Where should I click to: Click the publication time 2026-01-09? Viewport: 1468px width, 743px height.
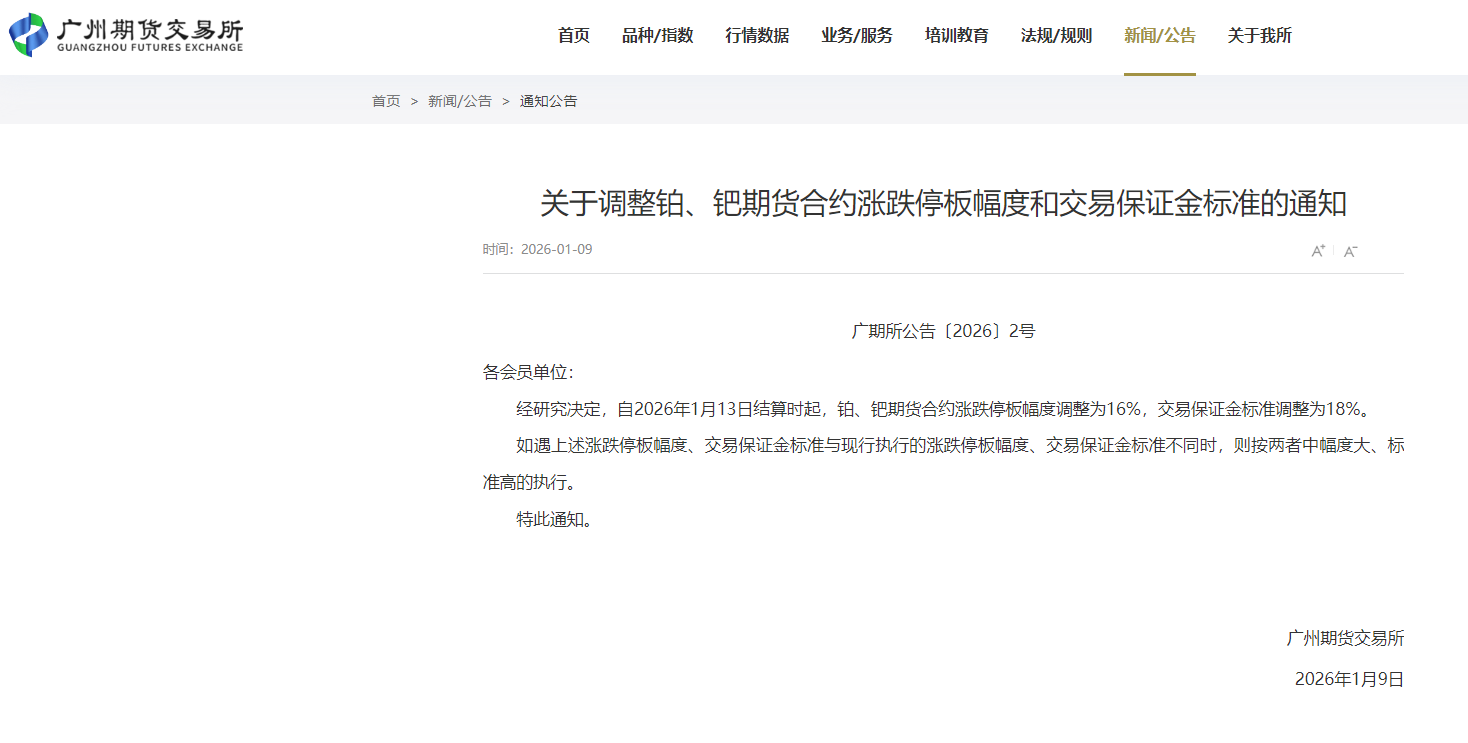click(556, 249)
